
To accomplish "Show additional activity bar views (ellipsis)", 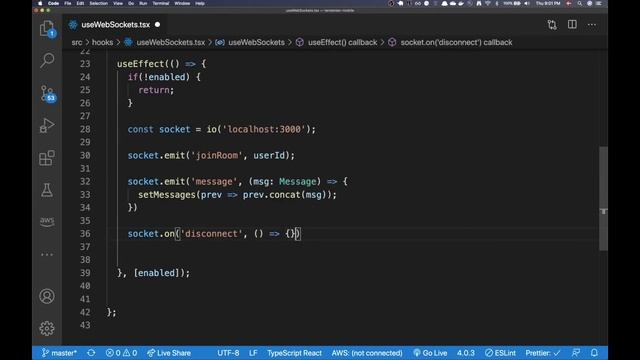I will pos(47,254).
